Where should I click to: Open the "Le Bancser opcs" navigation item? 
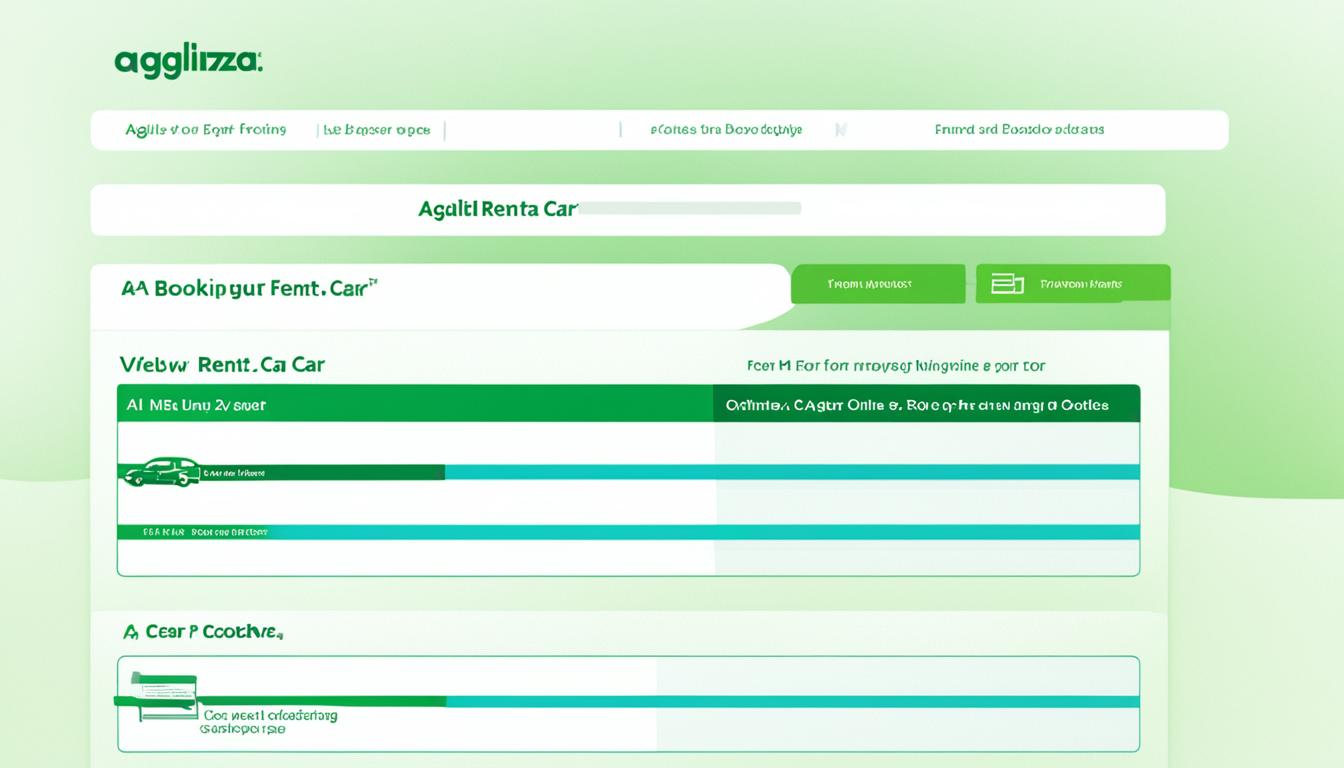coord(377,130)
